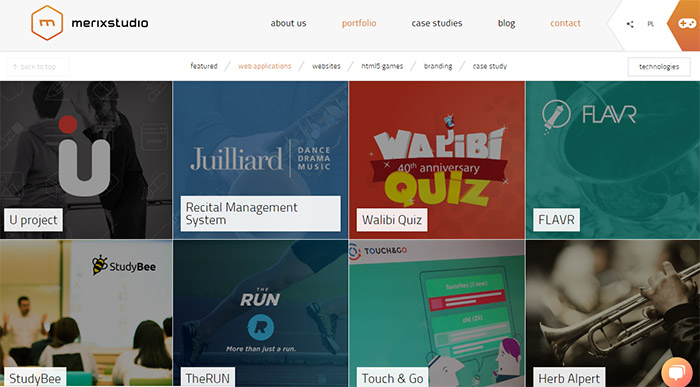
Task: Select the web applications filter
Action: click(264, 66)
